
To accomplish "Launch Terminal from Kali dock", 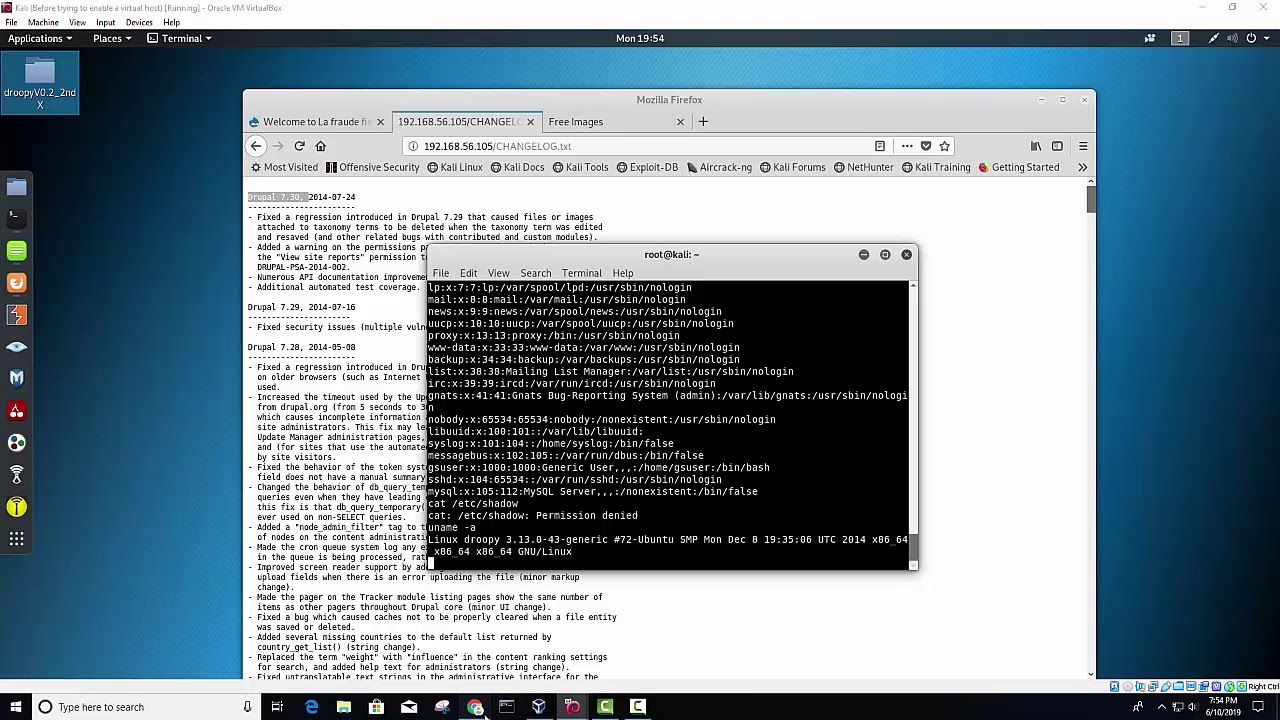I will pyautogui.click(x=16, y=217).
